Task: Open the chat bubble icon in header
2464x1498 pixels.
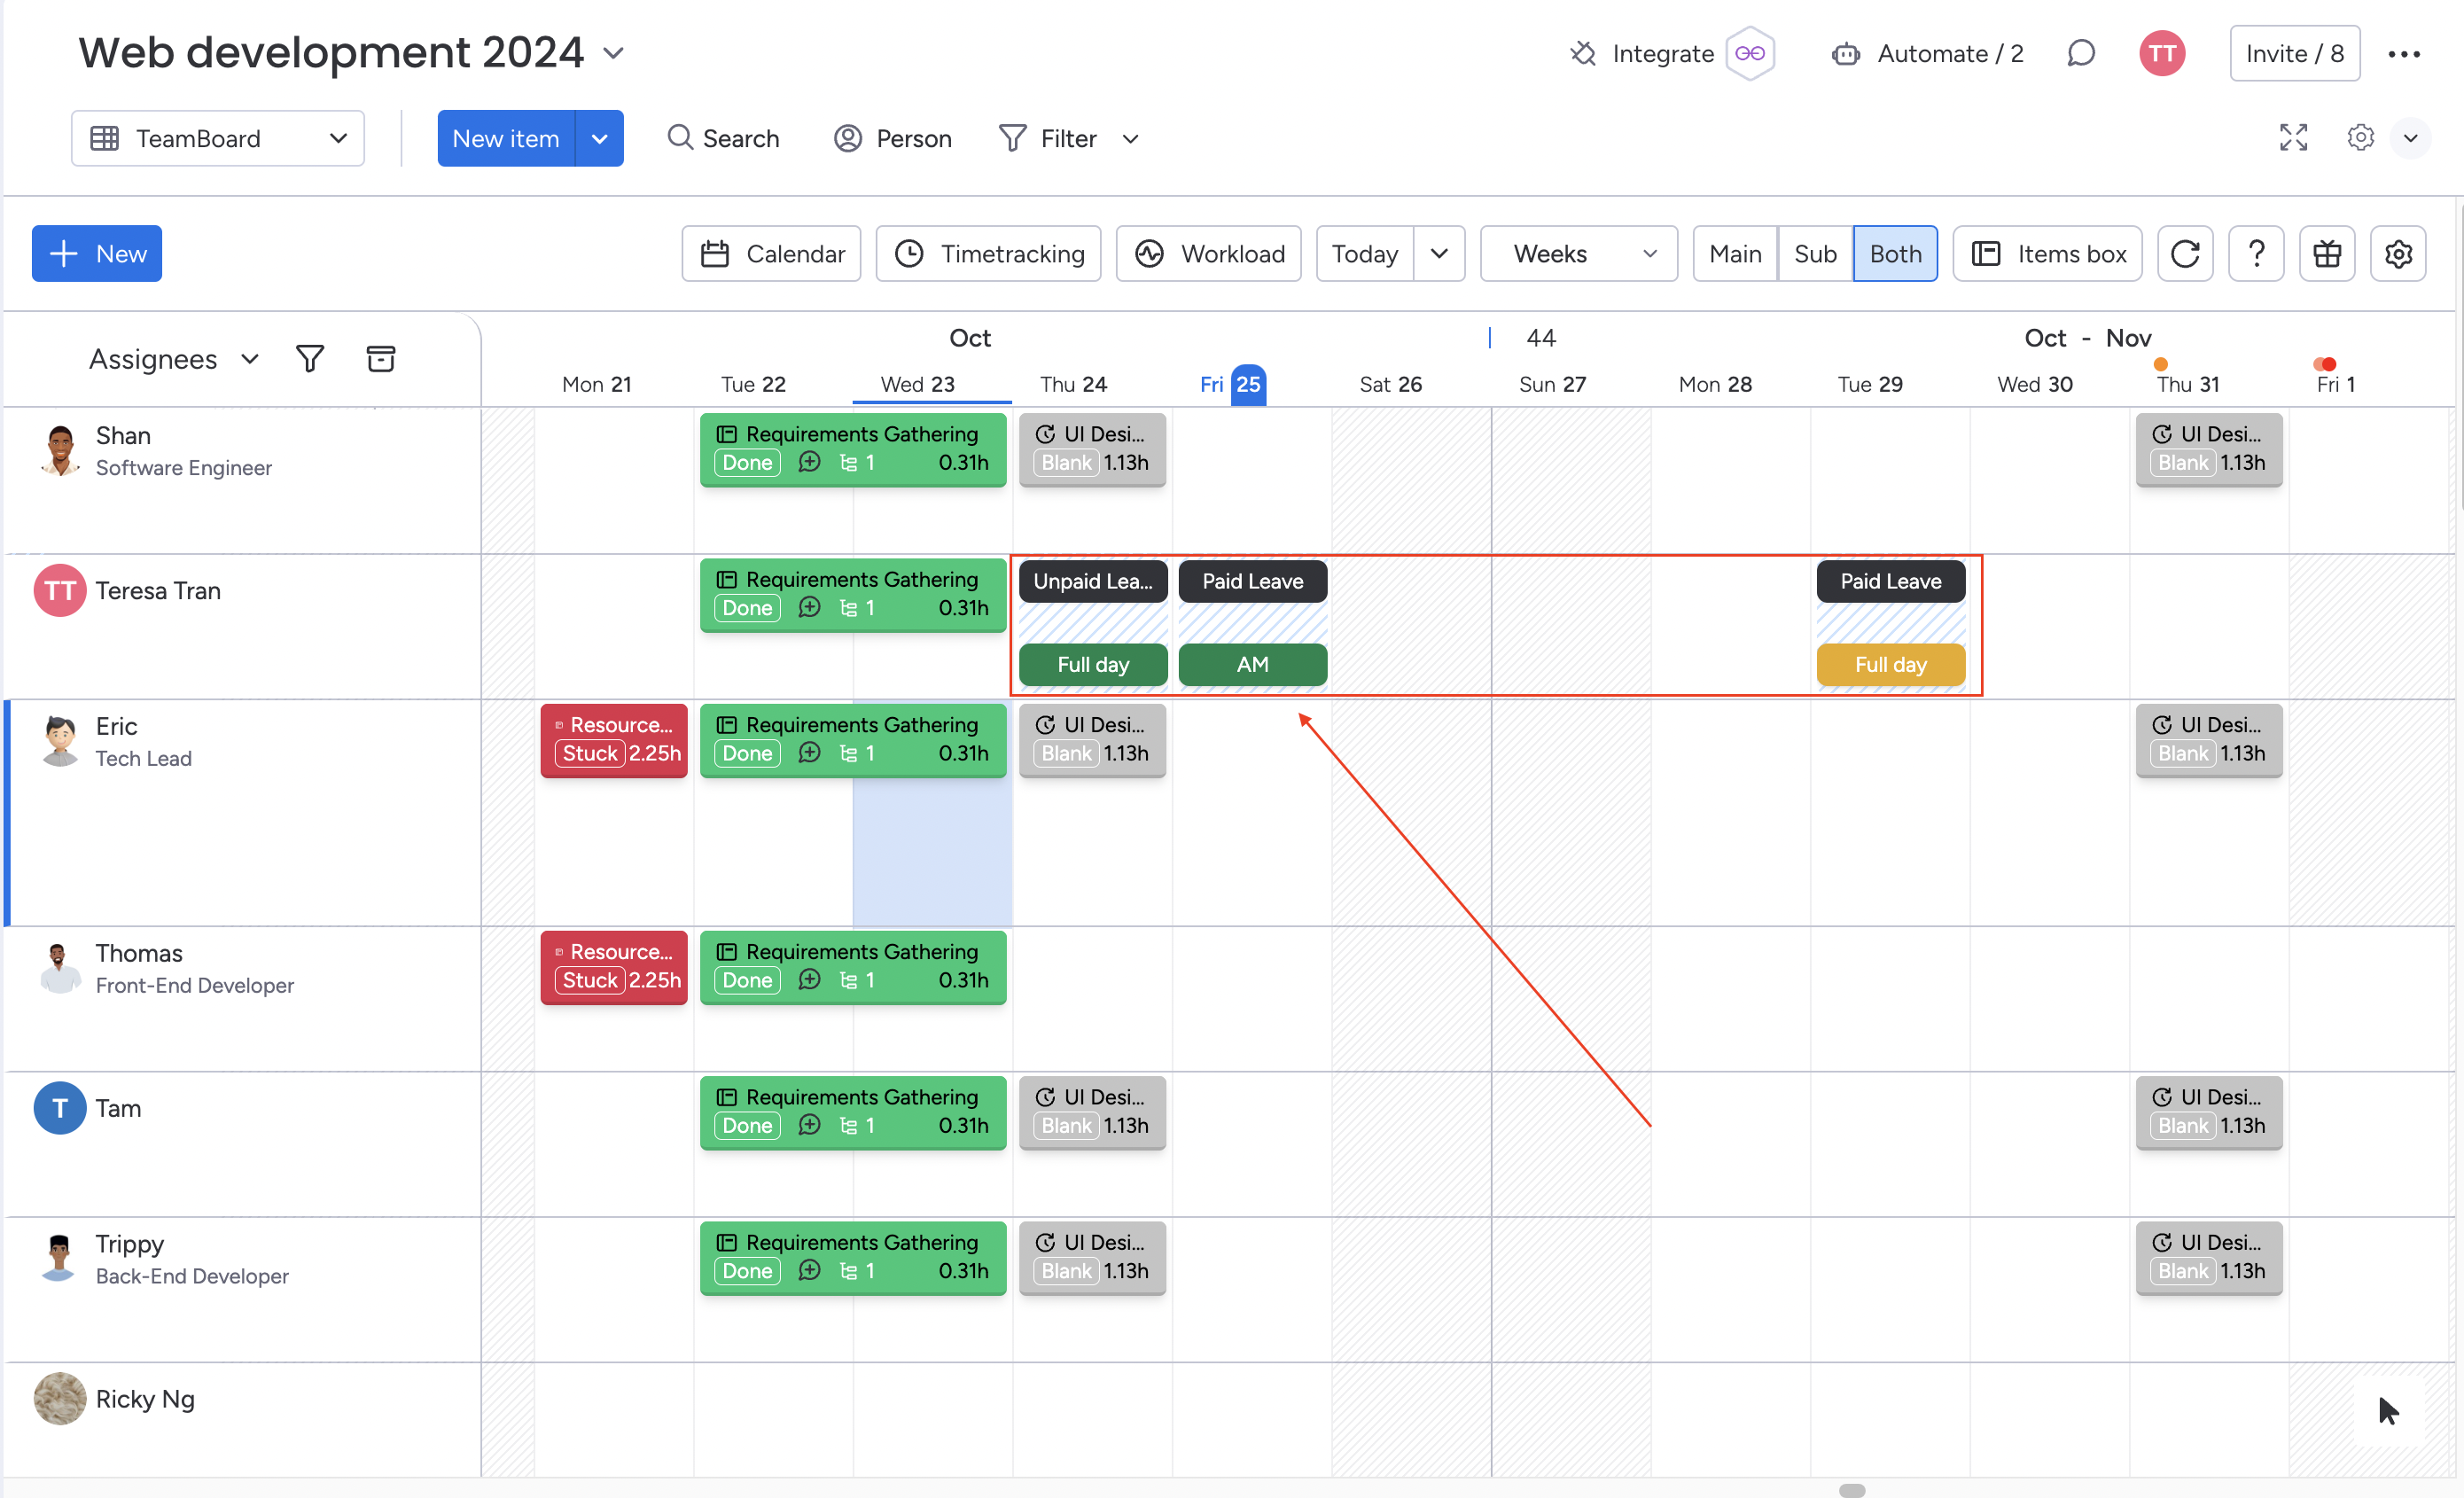Action: (2081, 53)
